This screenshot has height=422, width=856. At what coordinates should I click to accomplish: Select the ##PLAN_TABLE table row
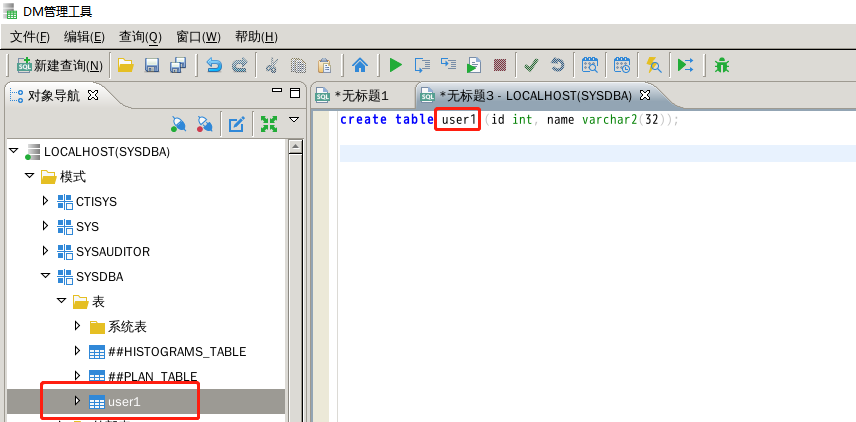[x=152, y=376]
